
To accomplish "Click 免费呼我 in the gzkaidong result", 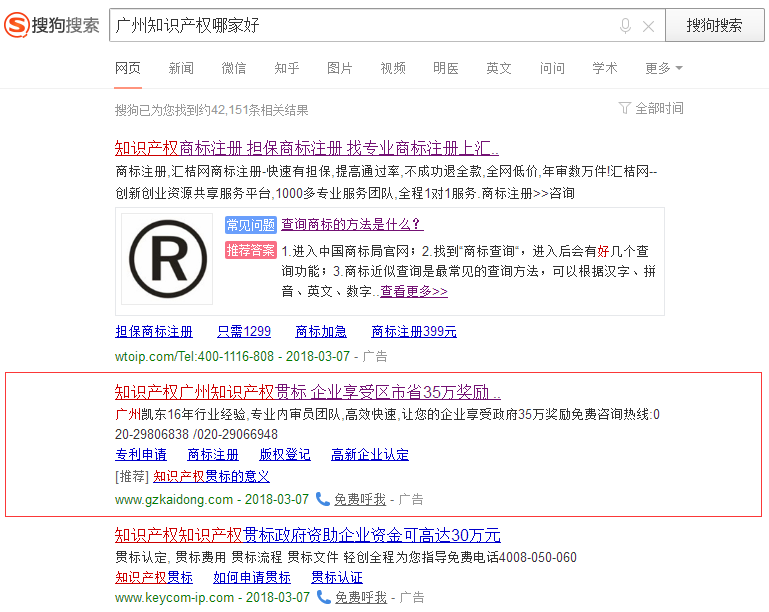I will point(360,499).
